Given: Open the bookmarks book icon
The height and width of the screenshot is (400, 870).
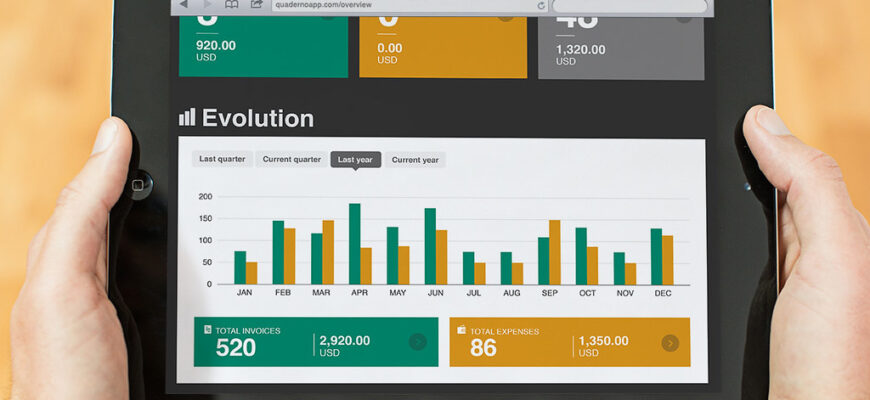Looking at the screenshot, I should point(232,5).
